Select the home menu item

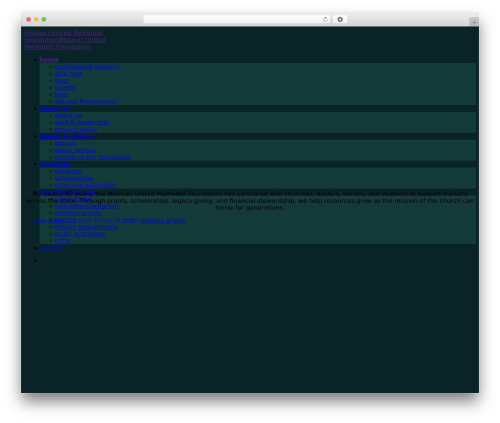pyautogui.click(x=49, y=60)
